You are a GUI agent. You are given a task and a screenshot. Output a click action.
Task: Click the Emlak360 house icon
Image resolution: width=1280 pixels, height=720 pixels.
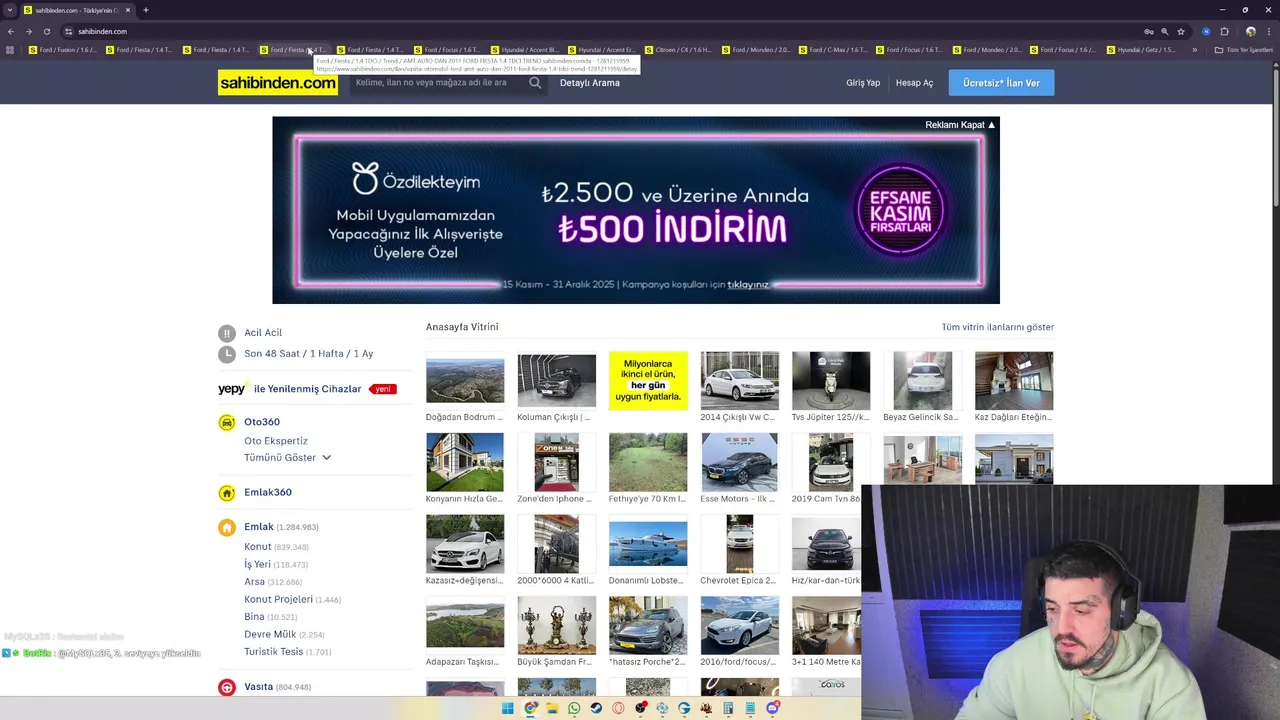[x=227, y=493]
